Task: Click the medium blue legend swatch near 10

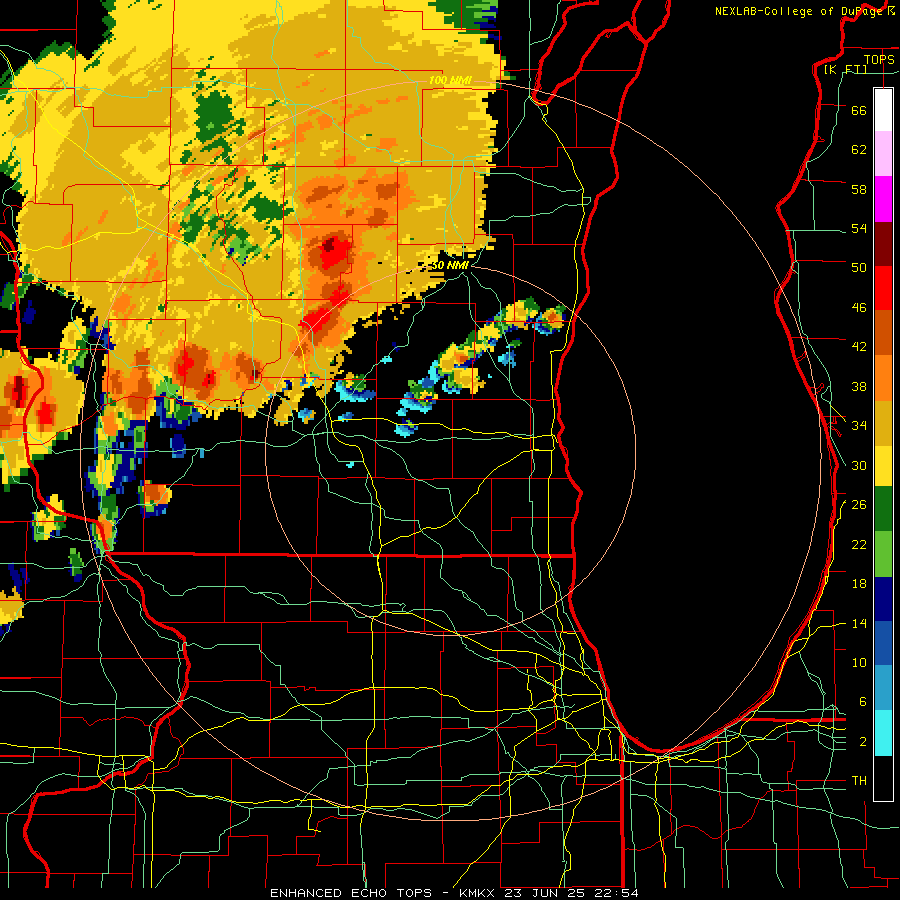Action: [883, 643]
